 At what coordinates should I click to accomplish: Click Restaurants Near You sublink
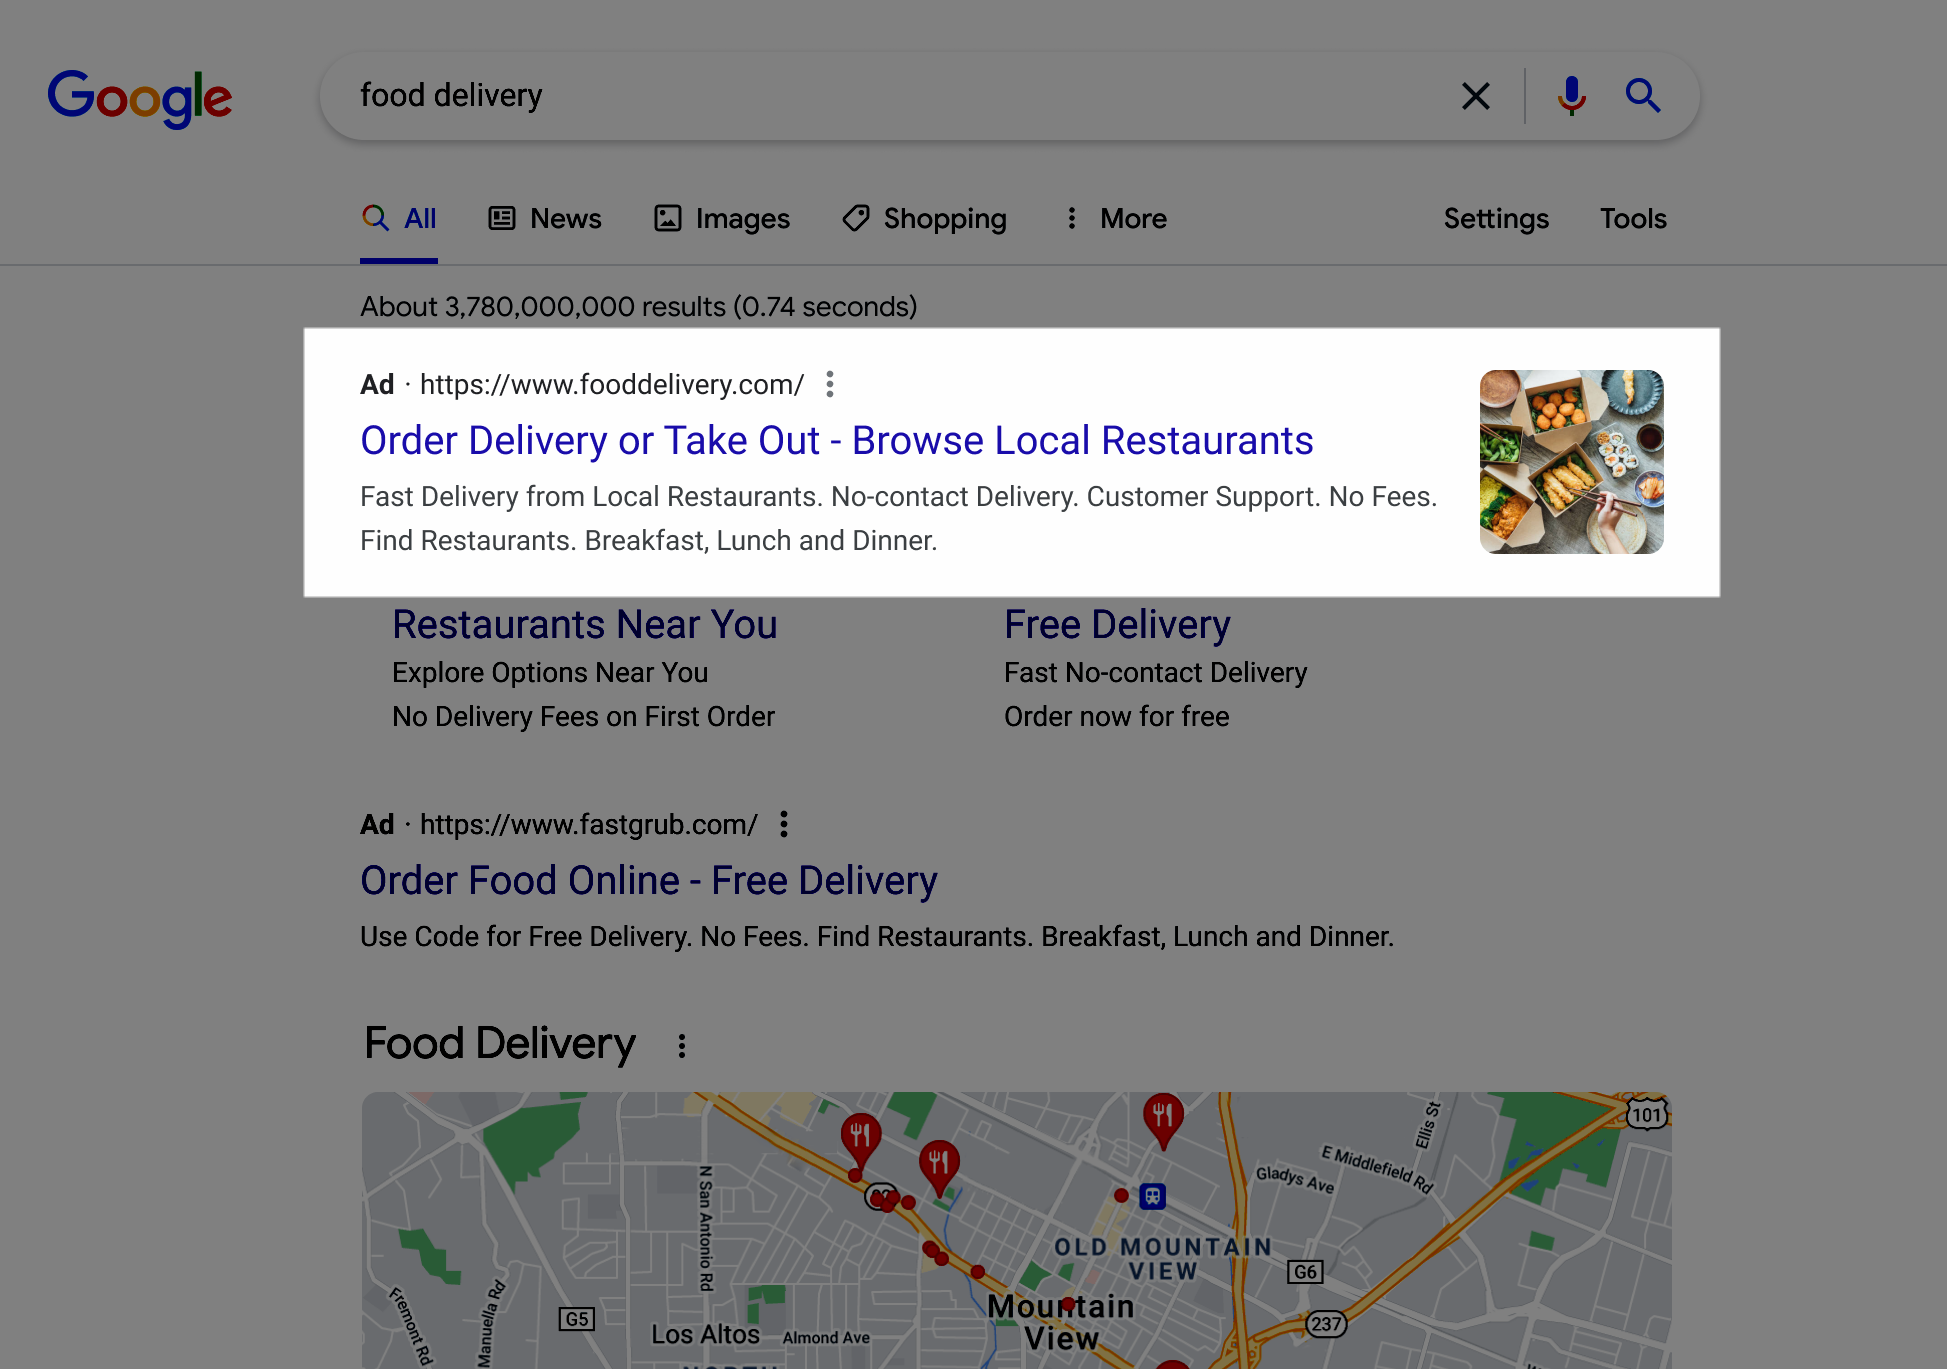584,622
